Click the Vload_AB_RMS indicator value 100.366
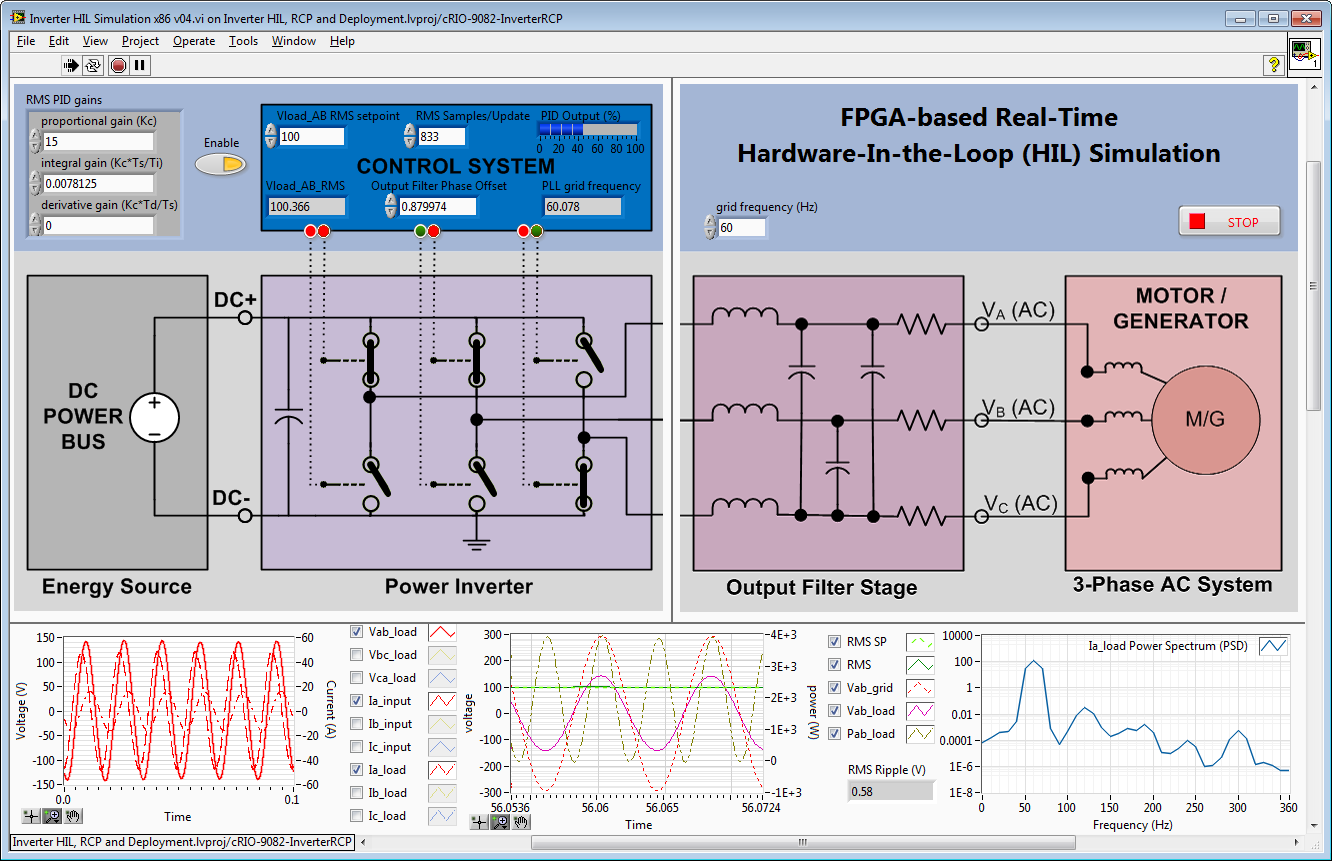Viewport: 1332px width, 861px height. (306, 206)
